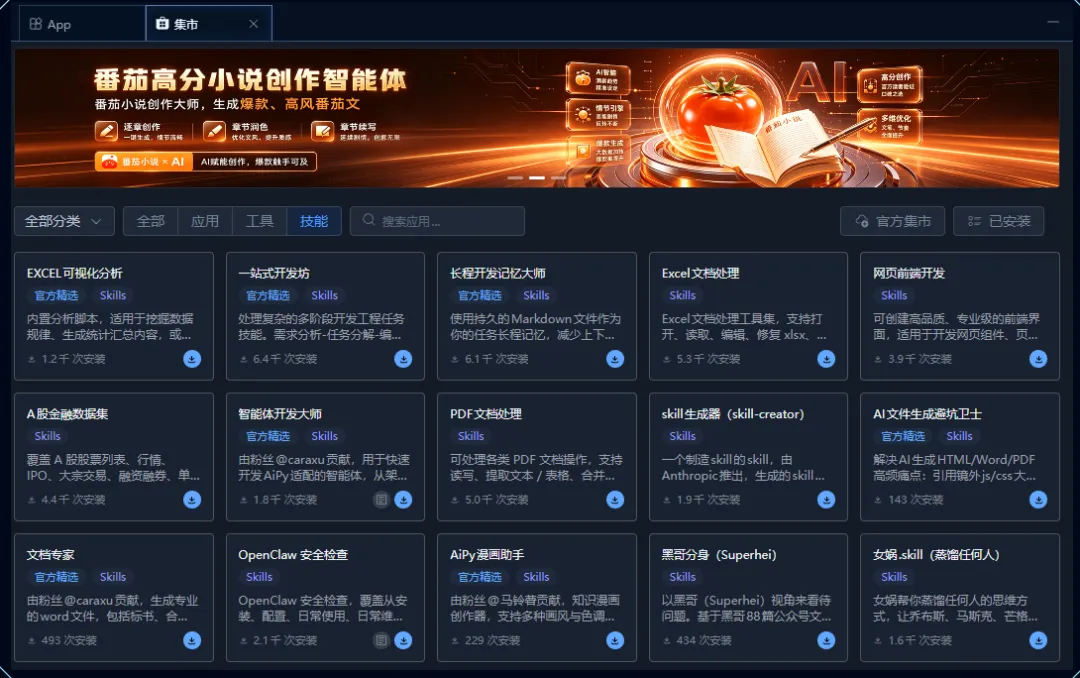
Task: Select the 应用 filter tab
Action: (x=205, y=221)
